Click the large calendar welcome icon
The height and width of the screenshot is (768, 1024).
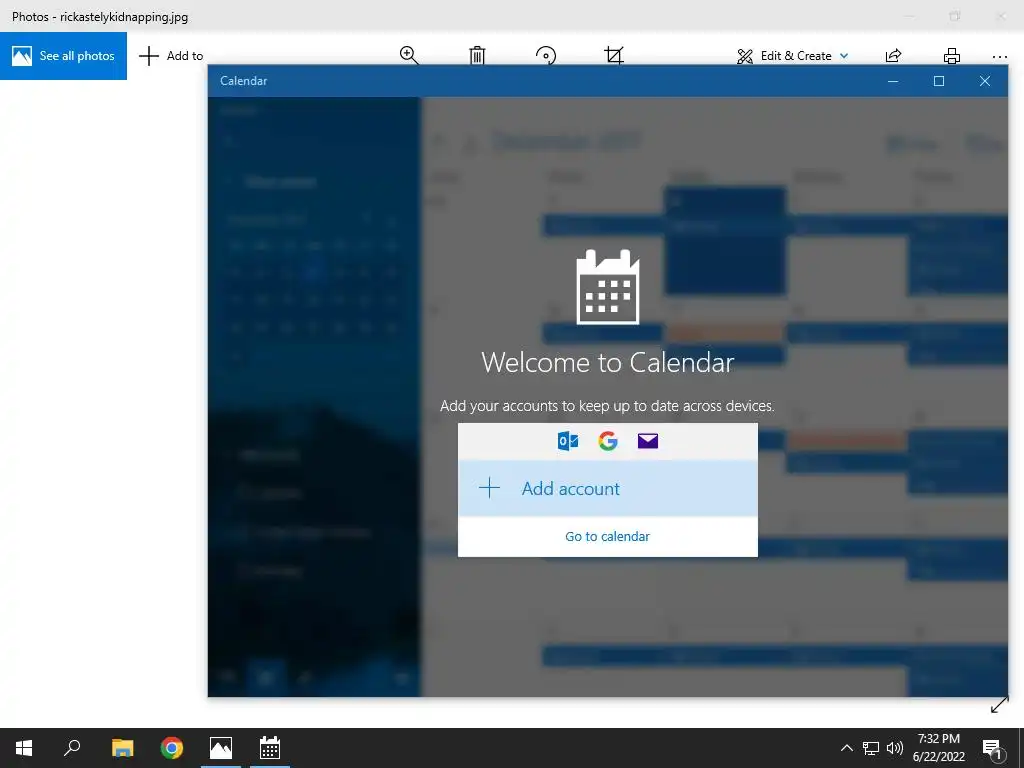click(x=608, y=287)
